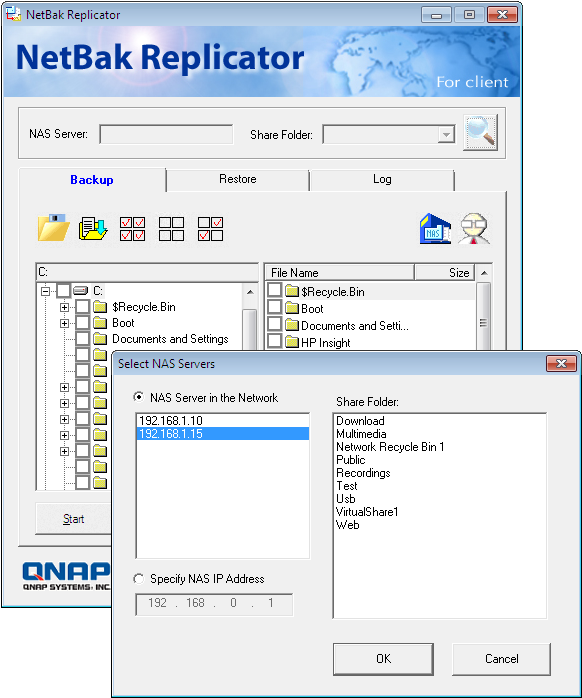Click the C: drive icon in tree
The image size is (582, 698).
pos(80,291)
